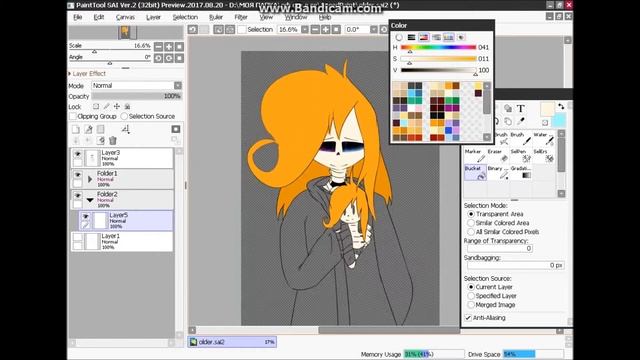Image resolution: width=640 pixels, height=360 pixels.
Task: Open the Edit menu
Action: click(99, 17)
